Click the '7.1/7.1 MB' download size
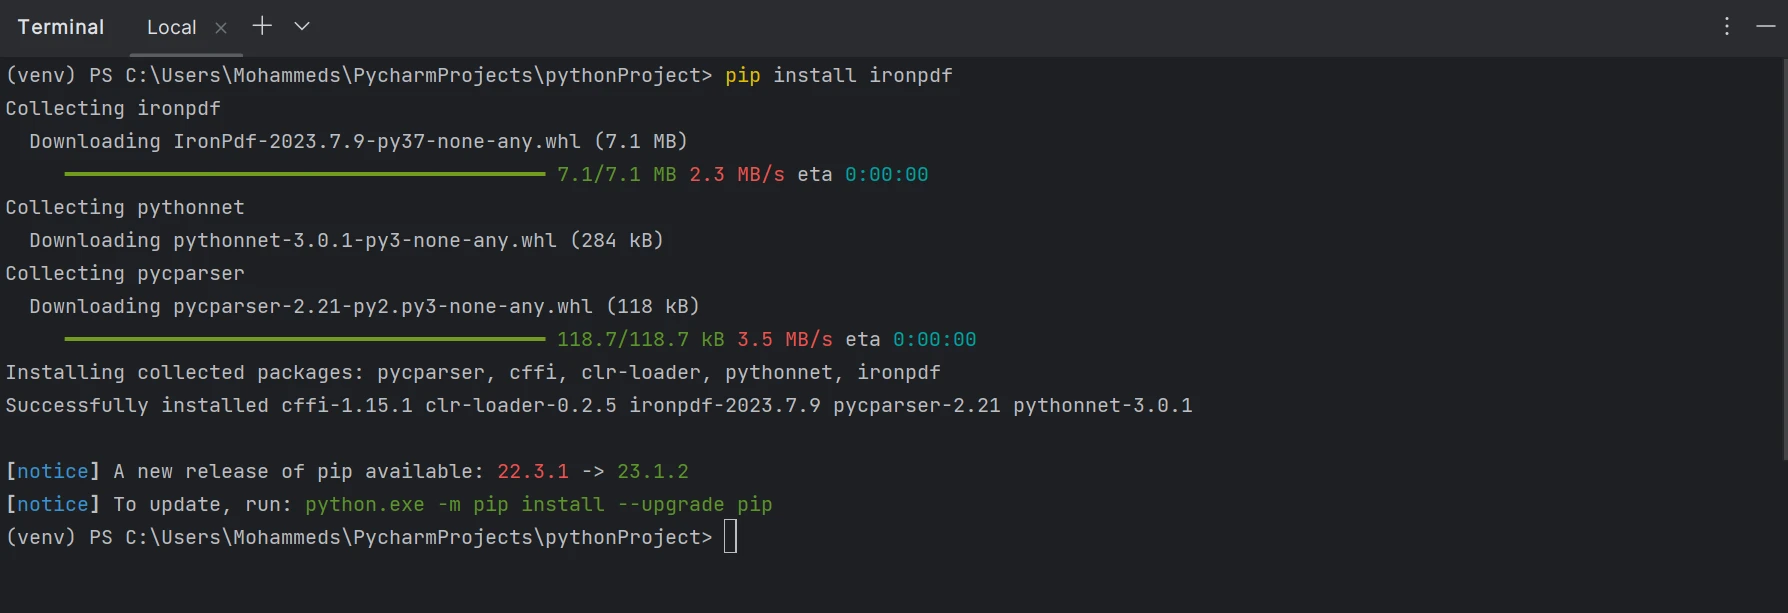1788x613 pixels. [617, 174]
